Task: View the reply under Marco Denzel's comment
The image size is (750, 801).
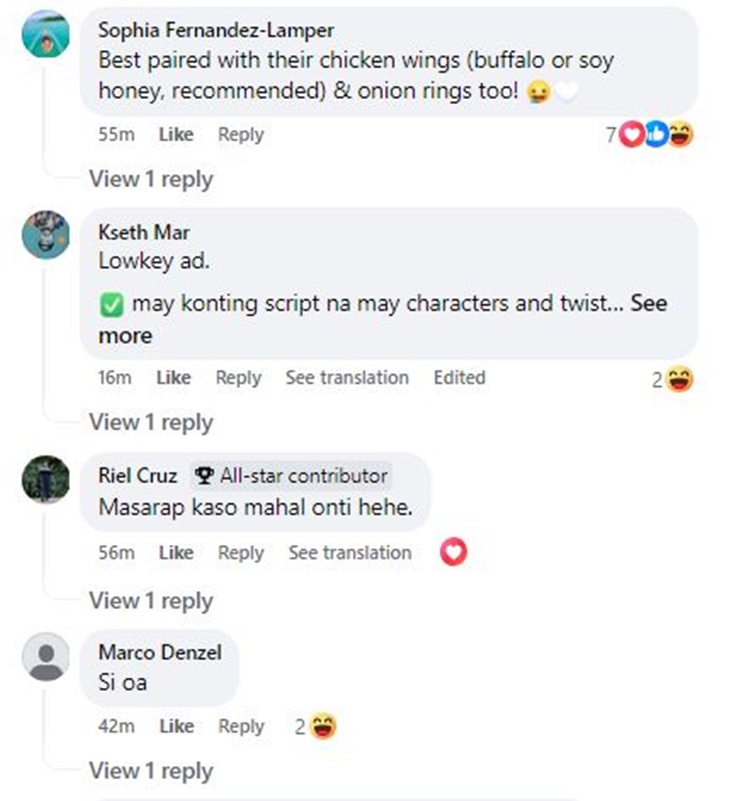Action: click(x=151, y=771)
